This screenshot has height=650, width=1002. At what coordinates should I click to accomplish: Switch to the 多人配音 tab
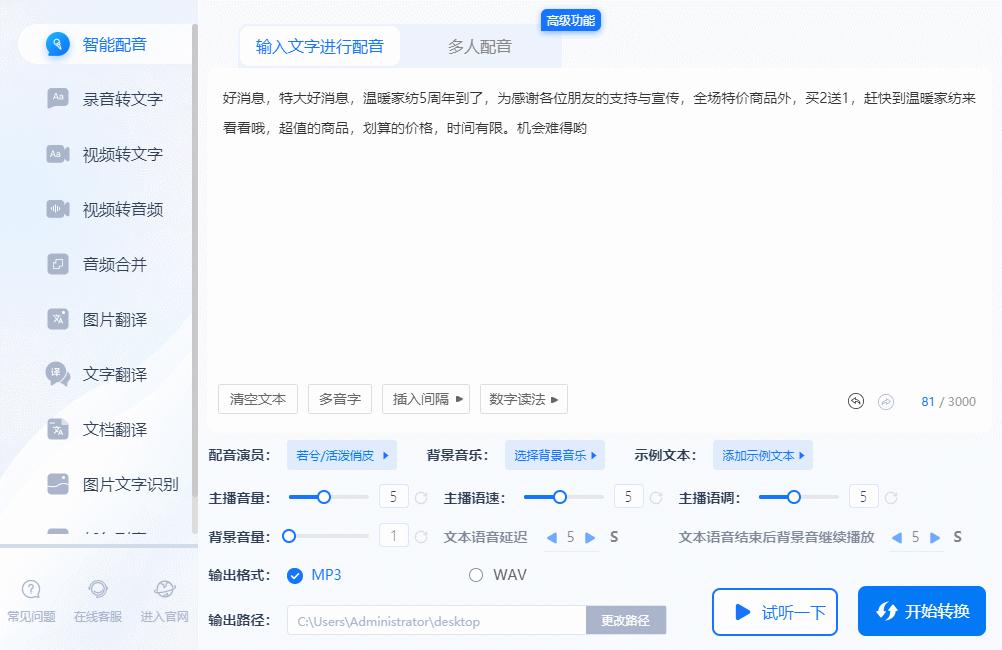coord(478,46)
